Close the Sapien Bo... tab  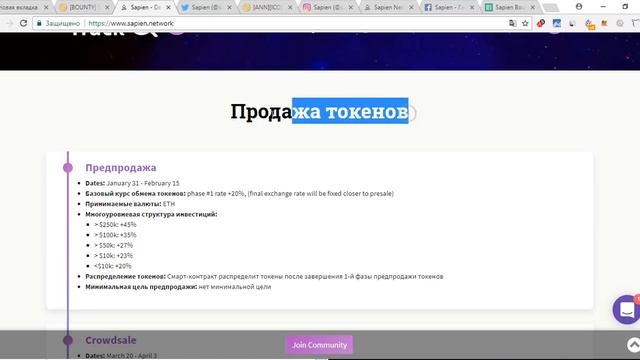click(x=533, y=7)
